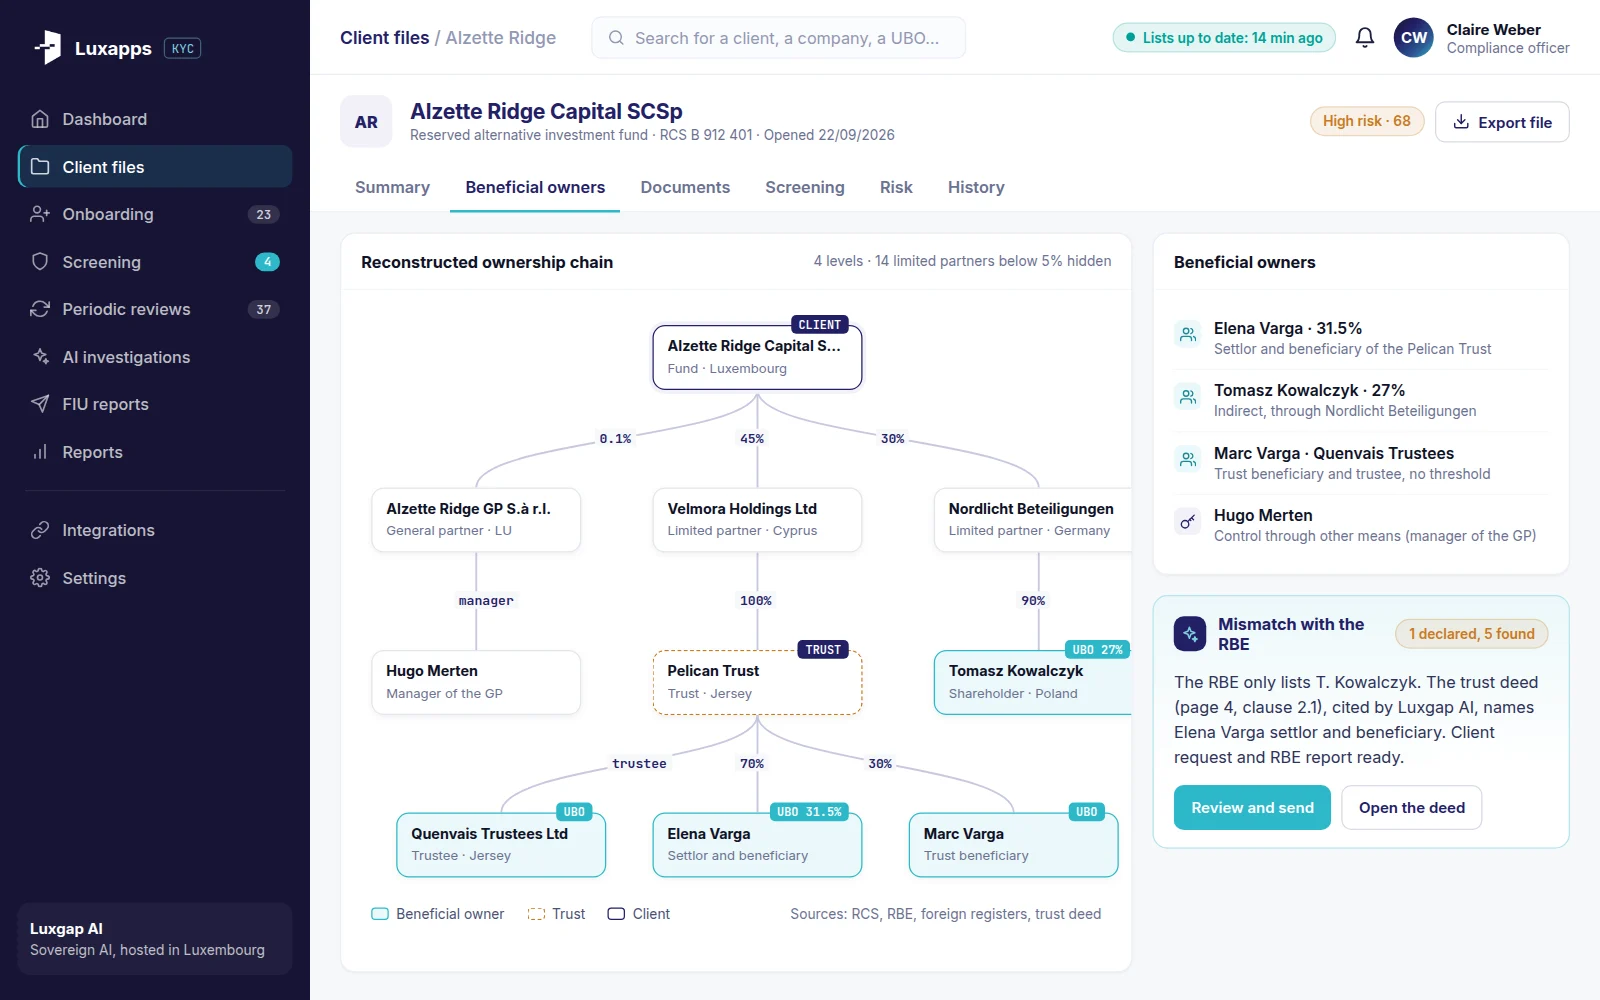This screenshot has width=1600, height=1000.
Task: Open the Risk tab
Action: 896,187
